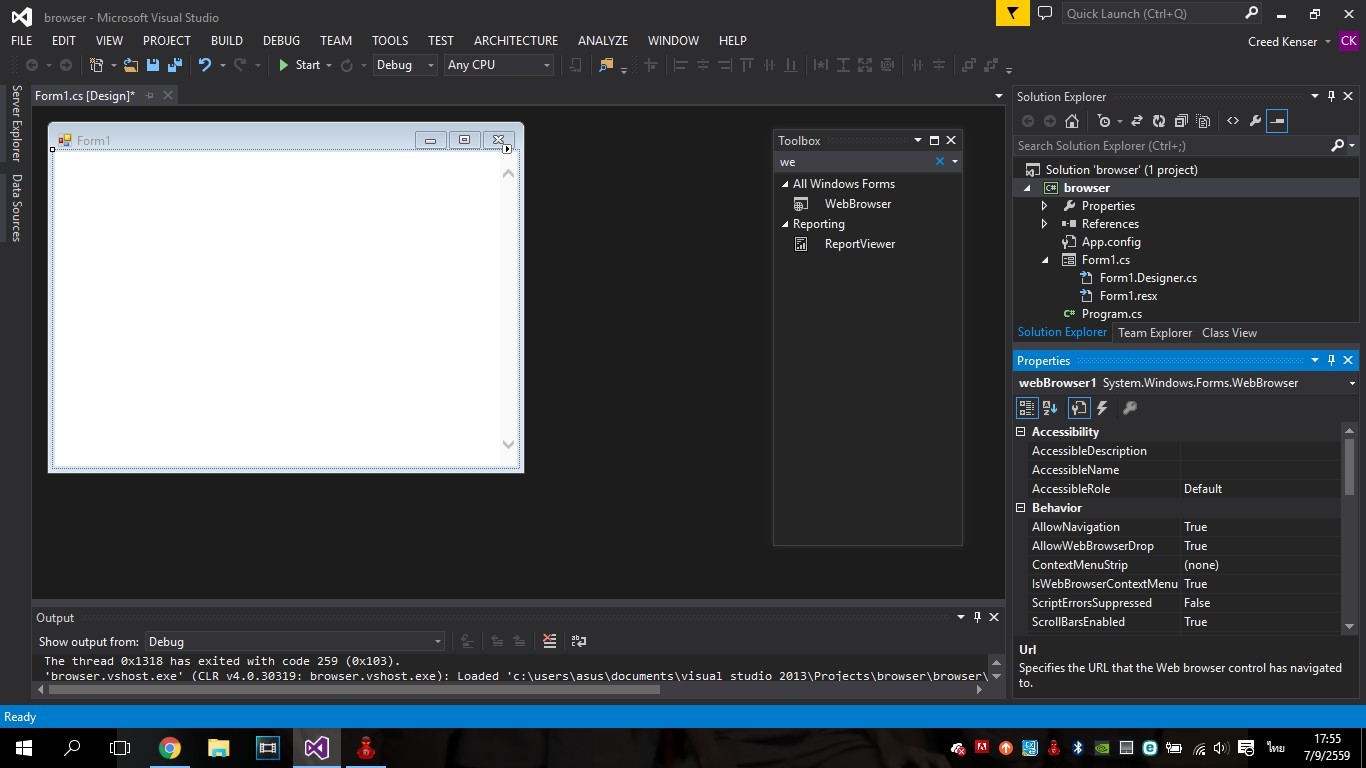
Task: Open the feedback speech bubble icon
Action: click(1045, 13)
